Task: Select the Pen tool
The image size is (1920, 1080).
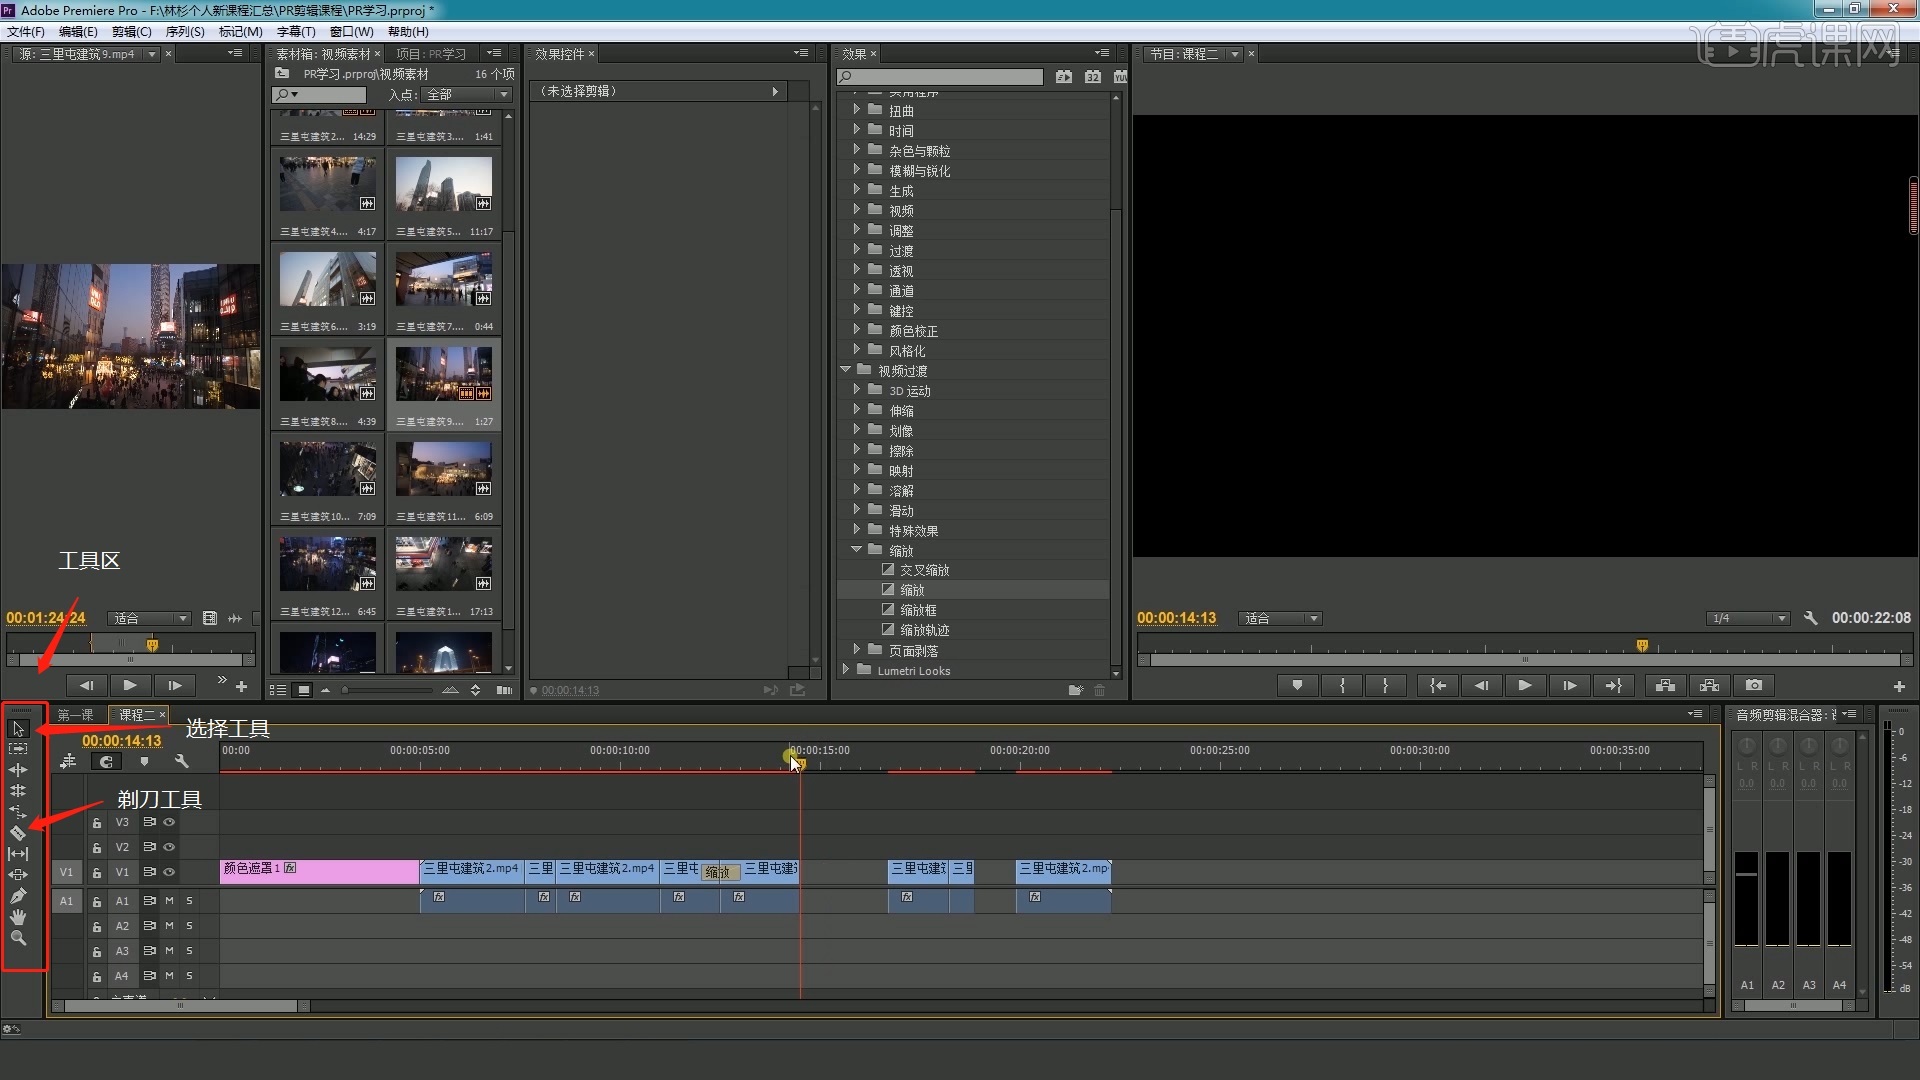Action: pyautogui.click(x=18, y=896)
